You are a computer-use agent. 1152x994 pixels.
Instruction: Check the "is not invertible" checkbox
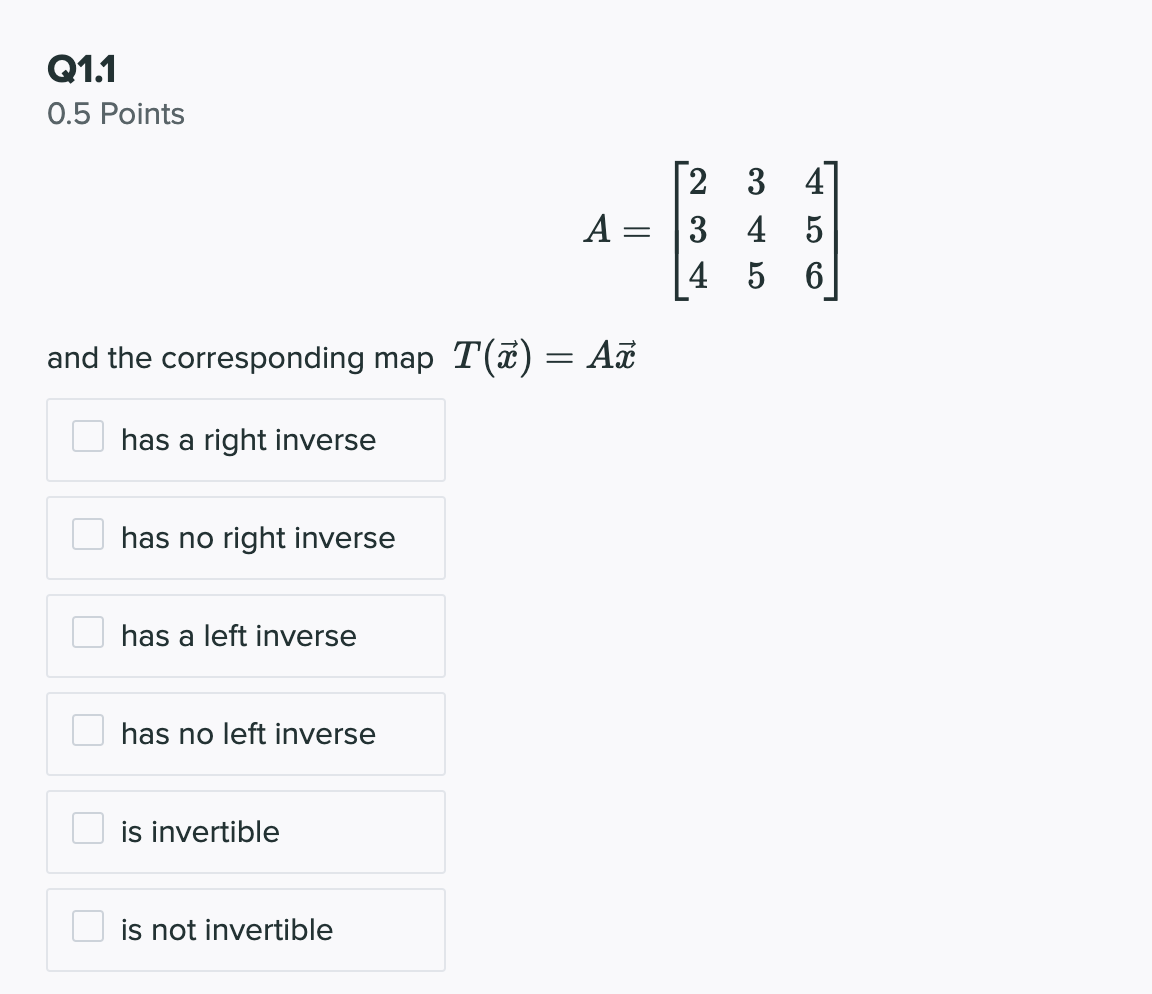click(x=87, y=926)
